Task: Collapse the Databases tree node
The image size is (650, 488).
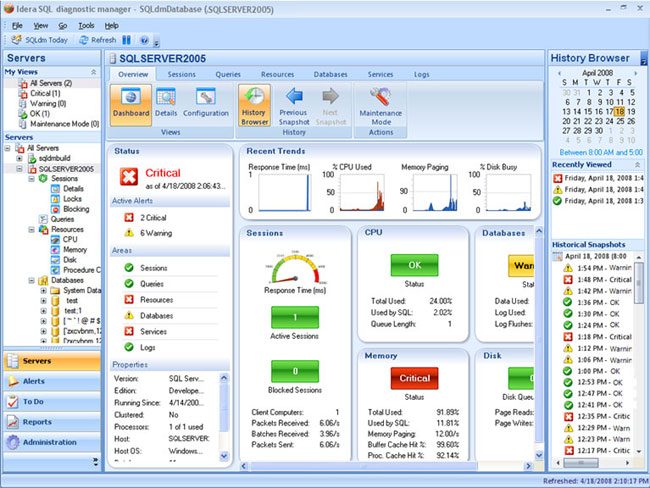Action: coord(32,280)
